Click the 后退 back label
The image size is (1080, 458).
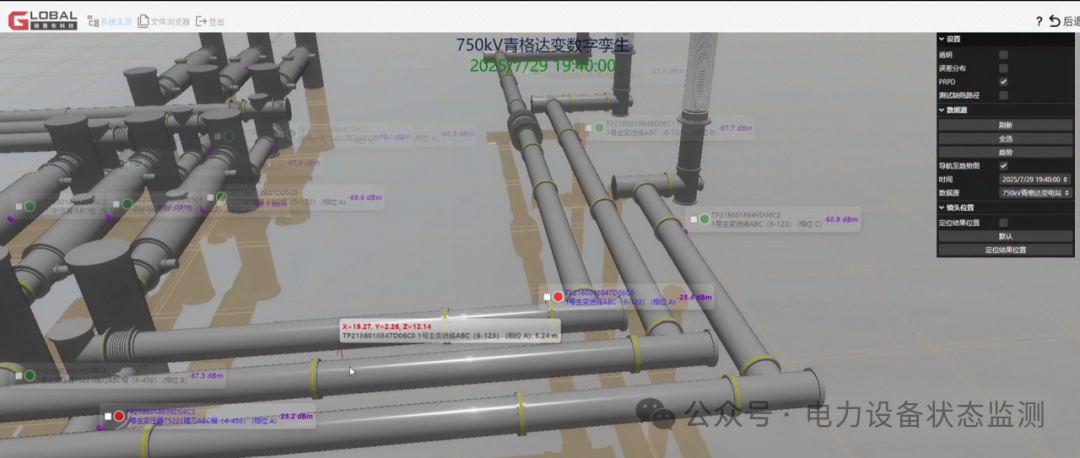[1071, 22]
